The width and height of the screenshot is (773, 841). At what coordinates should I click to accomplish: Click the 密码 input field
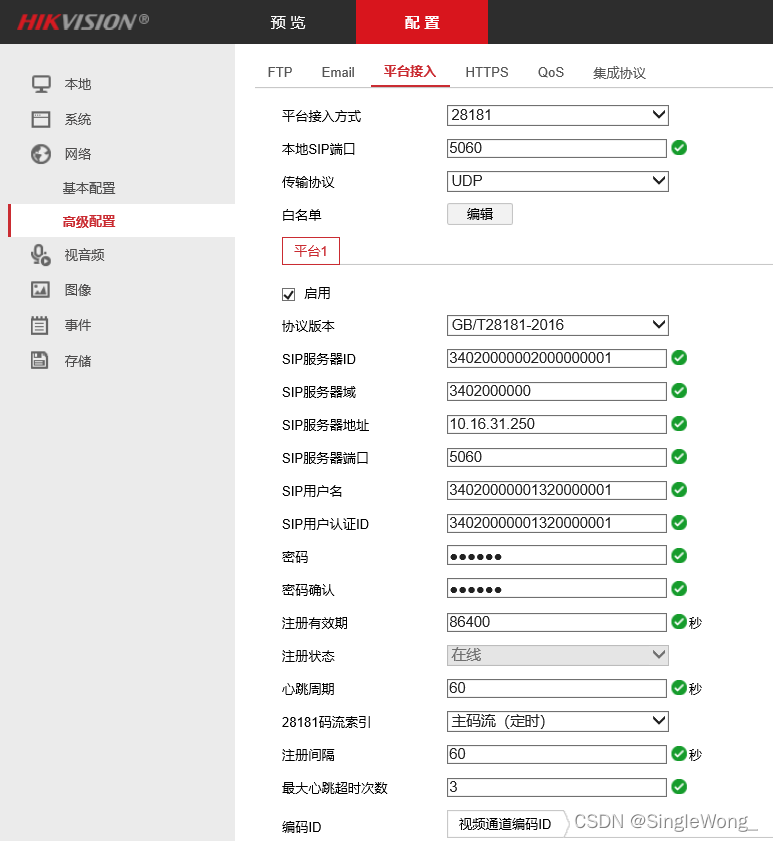click(x=556, y=556)
